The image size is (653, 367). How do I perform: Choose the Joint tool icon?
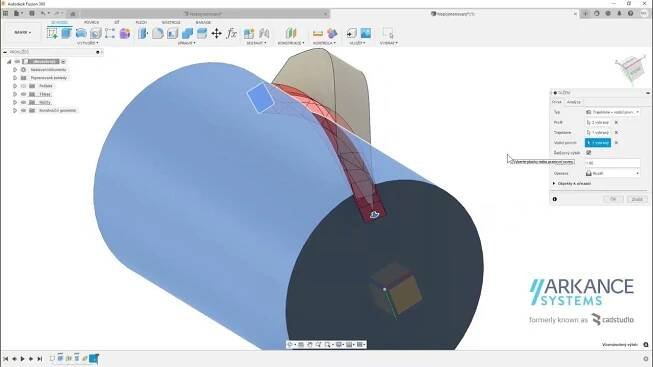pyautogui.click(x=264, y=33)
